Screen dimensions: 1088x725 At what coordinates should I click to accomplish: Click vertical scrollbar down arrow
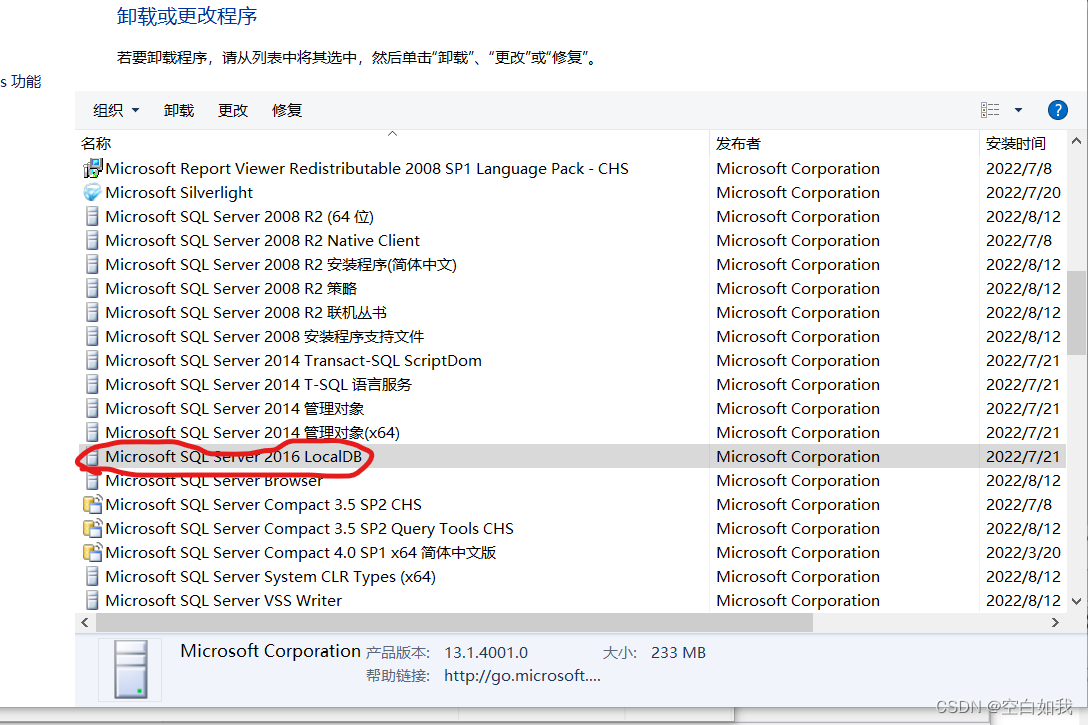[x=1076, y=601]
